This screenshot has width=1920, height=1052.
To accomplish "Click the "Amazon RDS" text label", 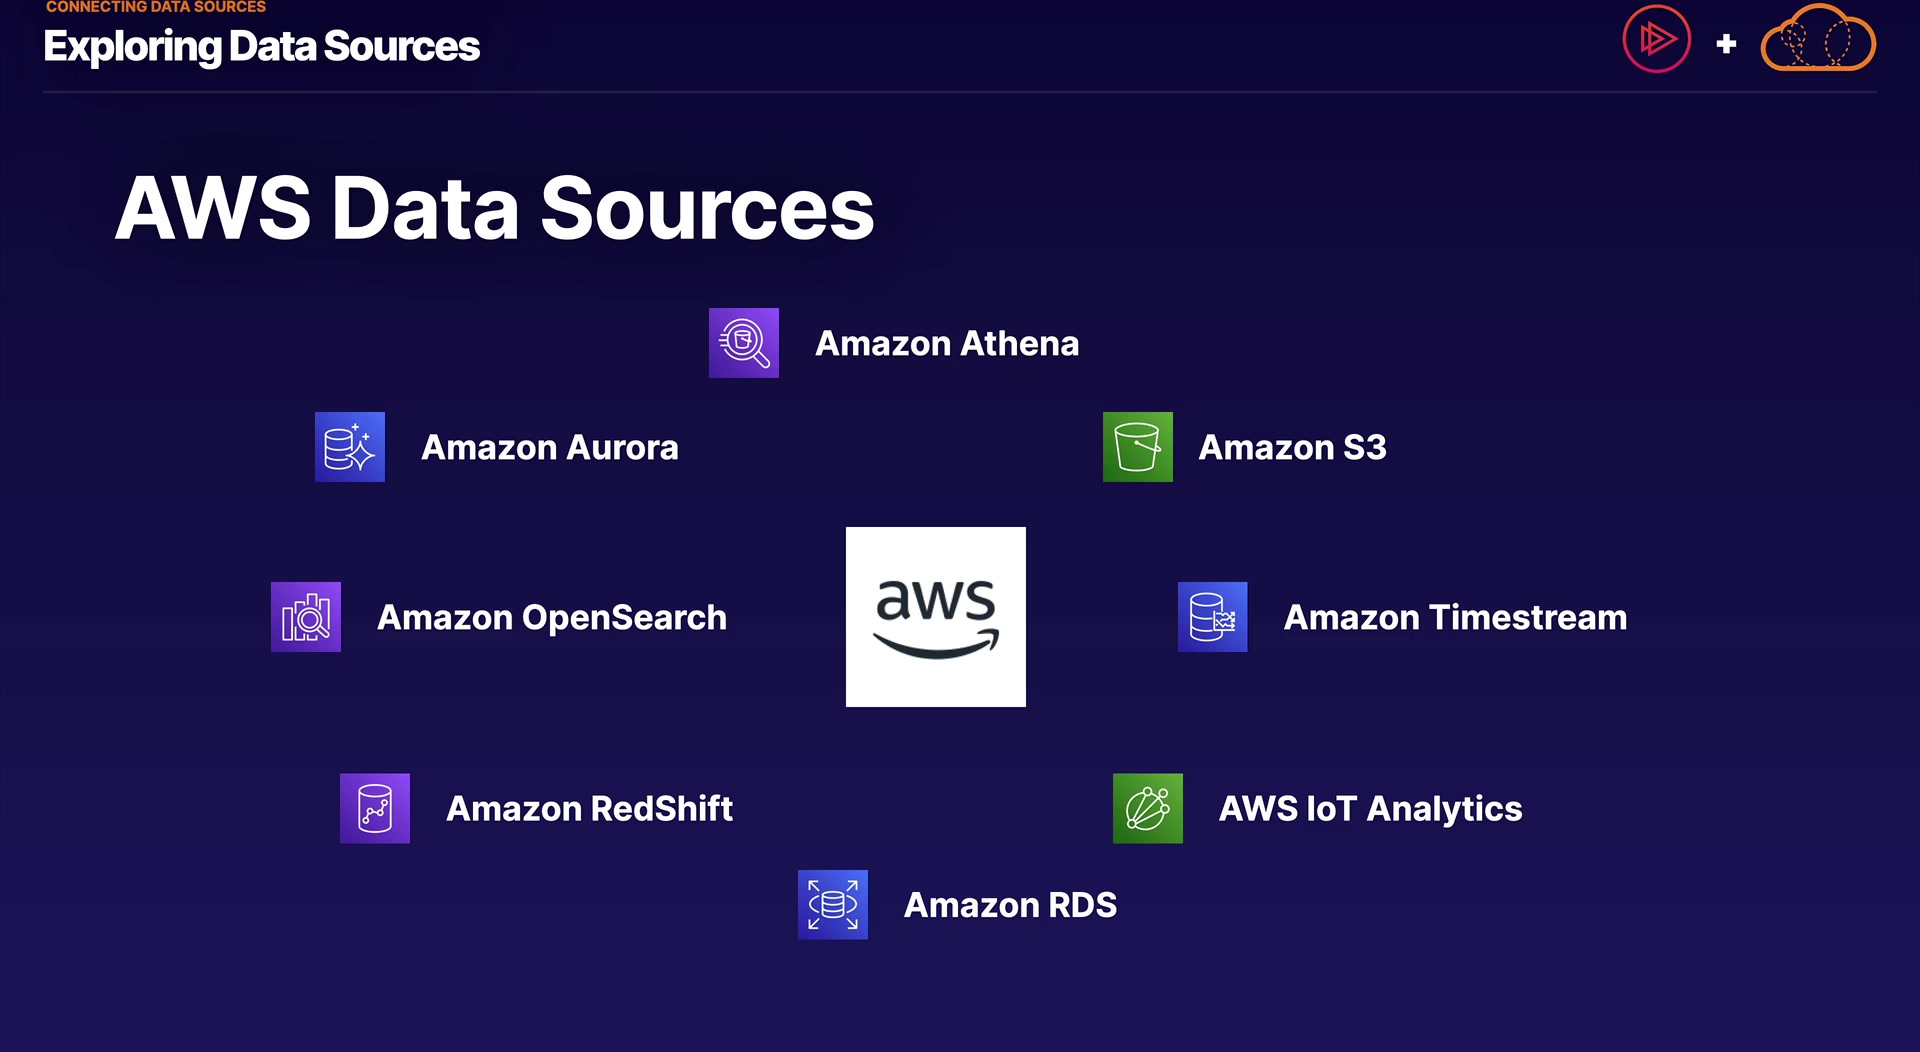I will 1010,906.
